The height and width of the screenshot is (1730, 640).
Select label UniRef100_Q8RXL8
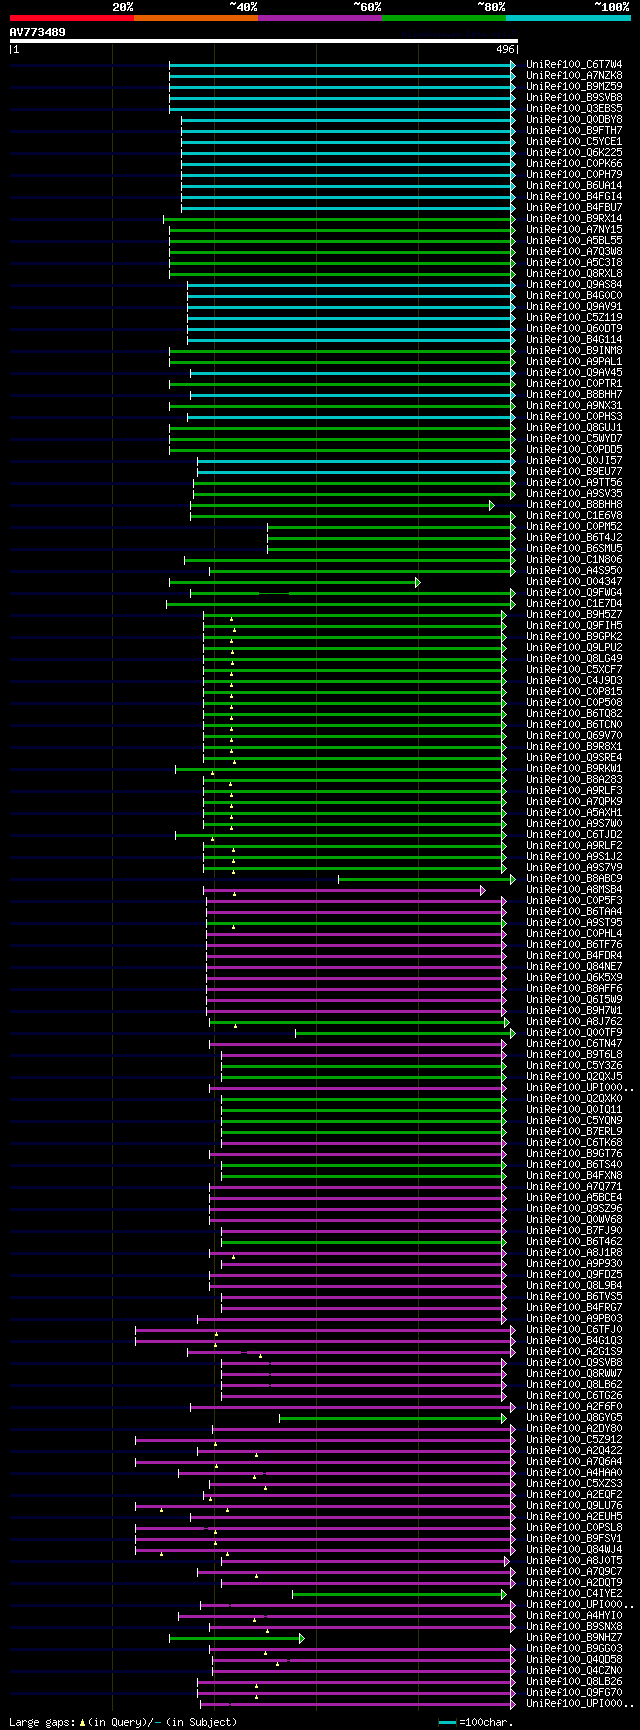574,274
